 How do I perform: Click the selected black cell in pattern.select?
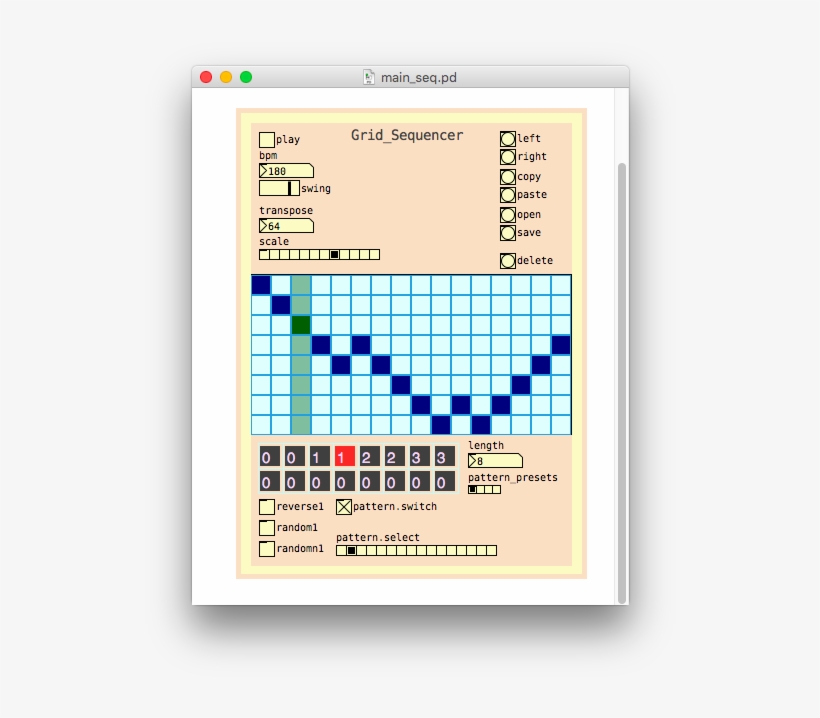351,551
